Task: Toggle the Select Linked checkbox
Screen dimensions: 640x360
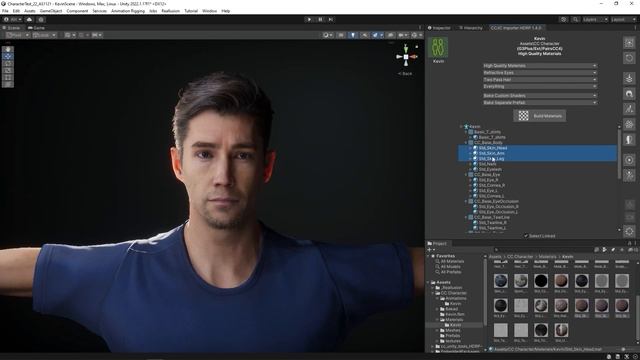Action: (526, 236)
